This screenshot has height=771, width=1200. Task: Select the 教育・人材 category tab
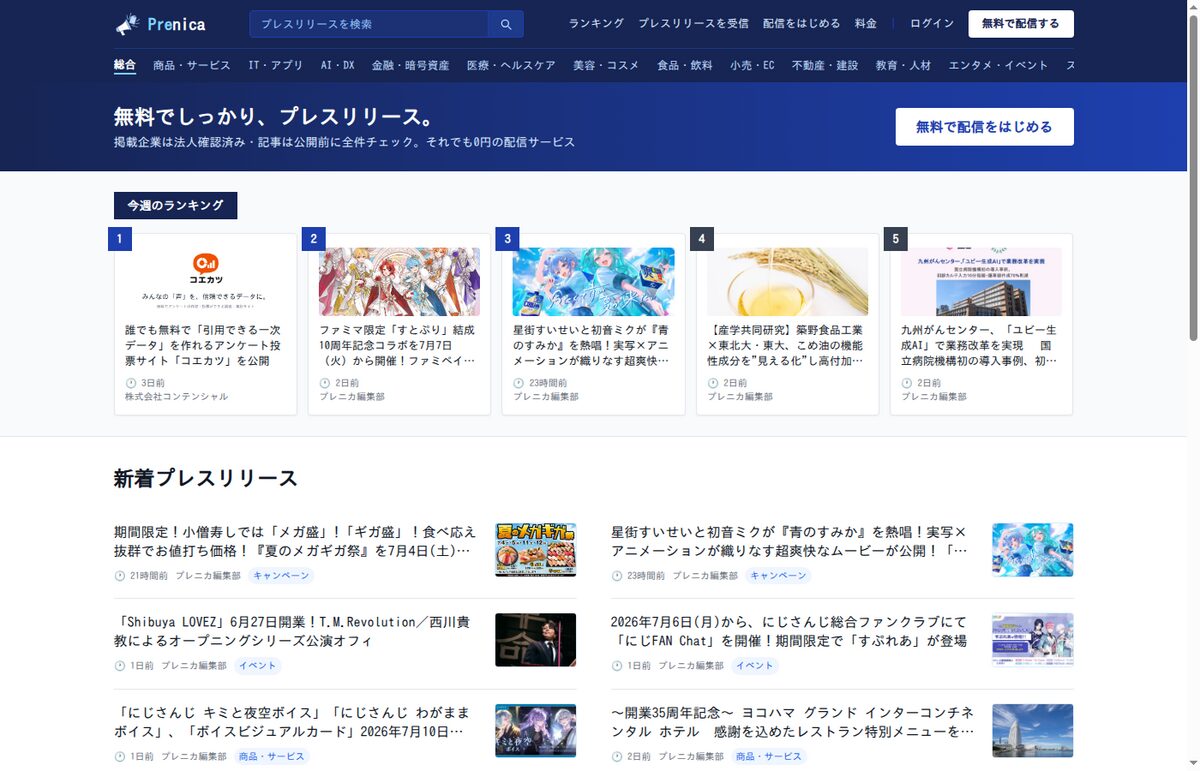click(x=903, y=65)
